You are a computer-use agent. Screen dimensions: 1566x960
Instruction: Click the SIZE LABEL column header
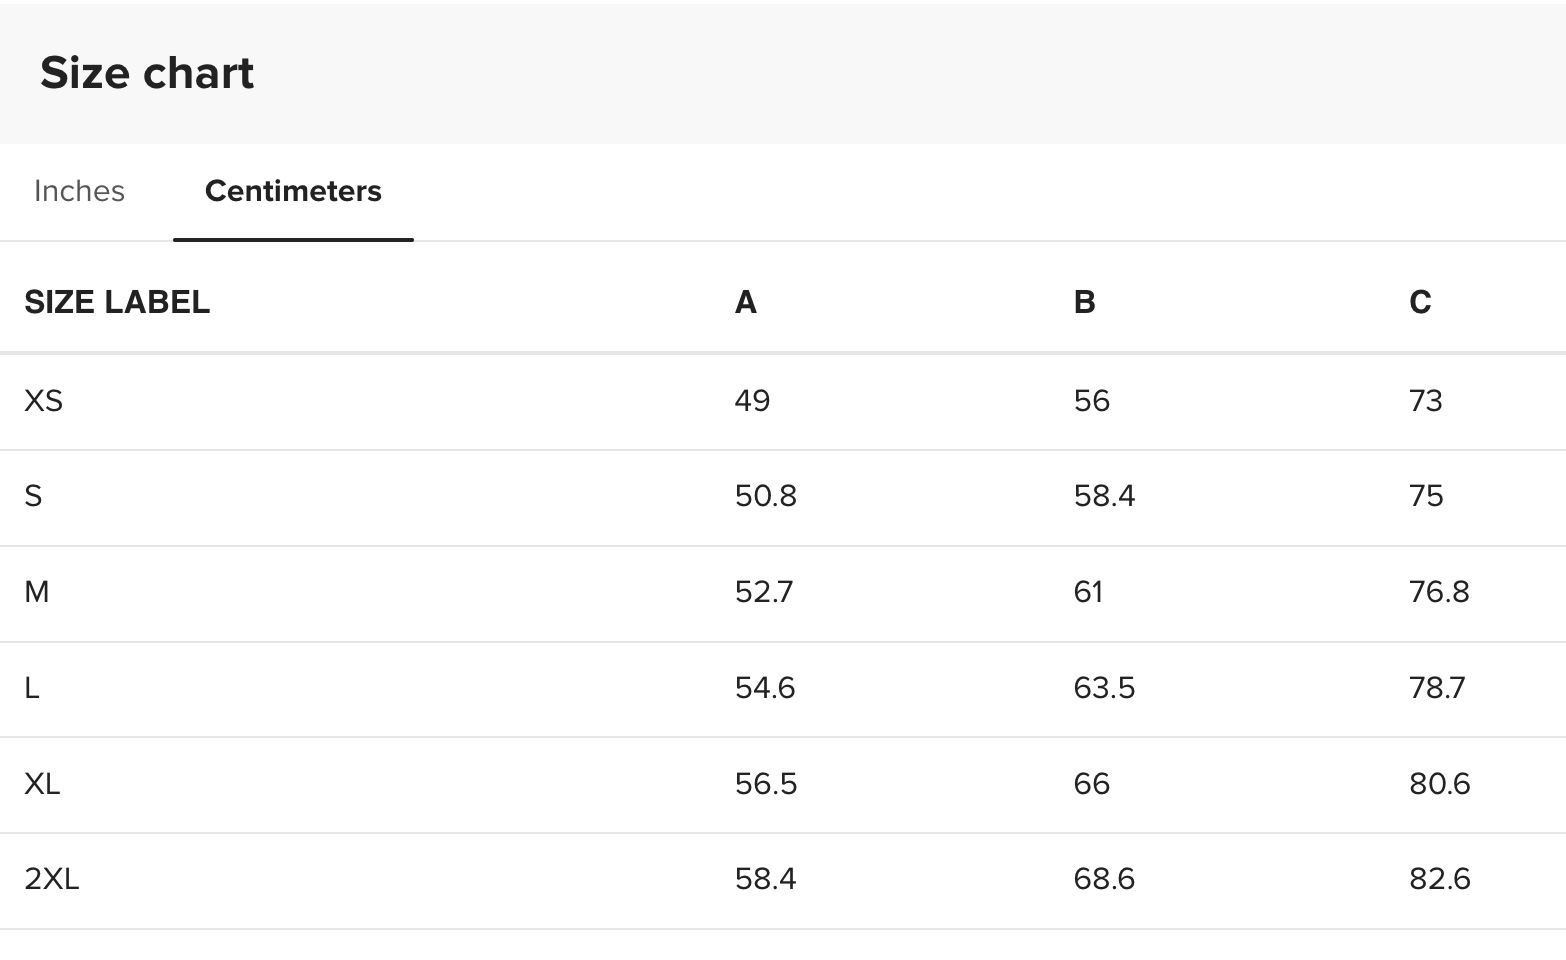117,302
